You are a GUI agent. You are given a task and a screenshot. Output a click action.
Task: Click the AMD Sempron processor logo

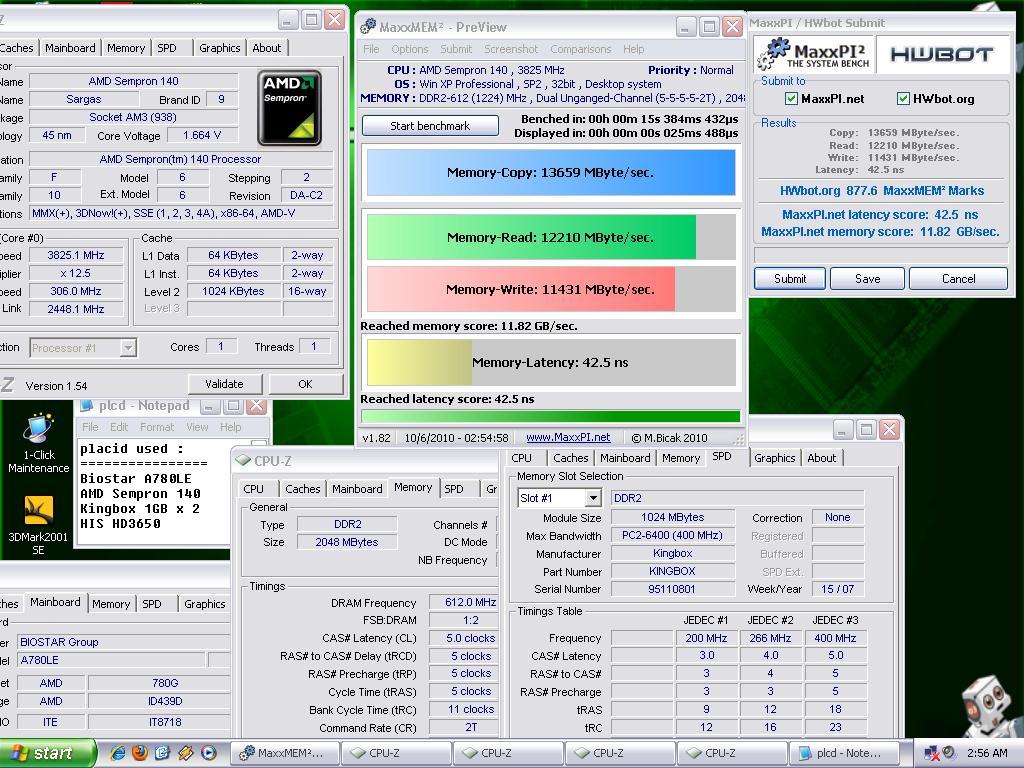click(x=289, y=108)
